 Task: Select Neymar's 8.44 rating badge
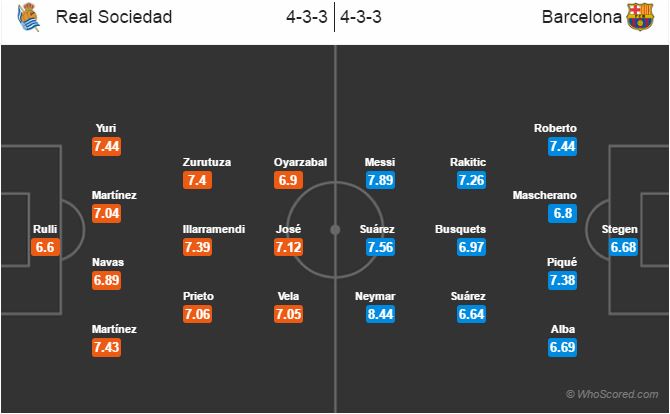click(380, 314)
